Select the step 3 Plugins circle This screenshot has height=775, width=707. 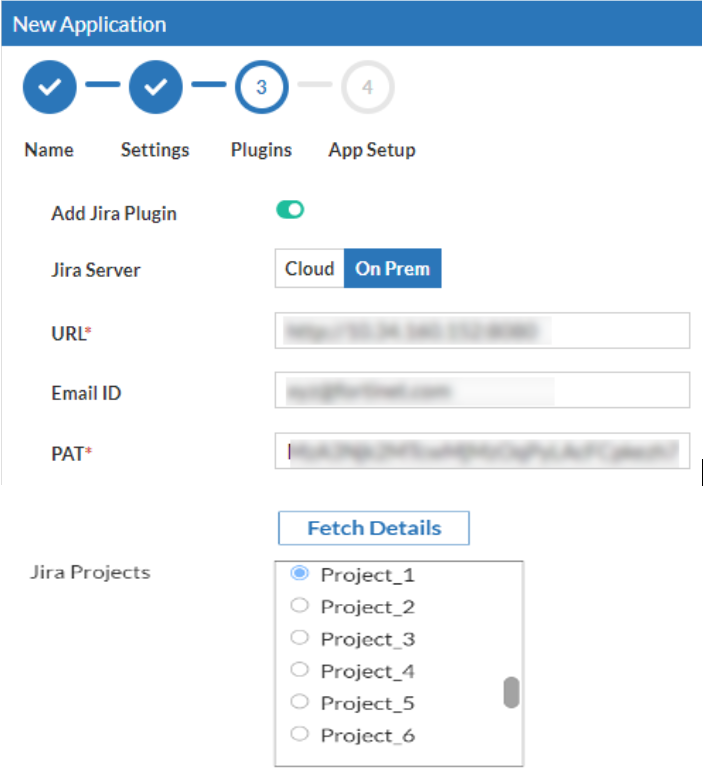tap(262, 87)
